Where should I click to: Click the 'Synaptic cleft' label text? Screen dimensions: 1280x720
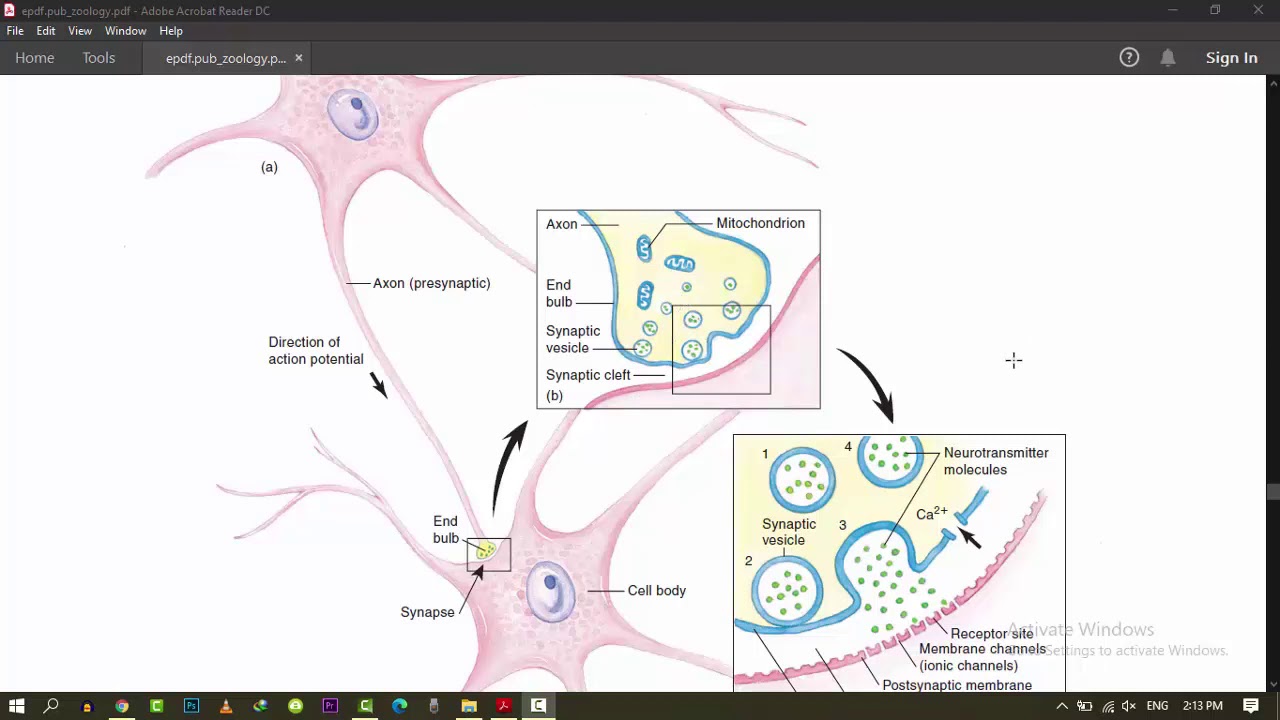(x=588, y=375)
